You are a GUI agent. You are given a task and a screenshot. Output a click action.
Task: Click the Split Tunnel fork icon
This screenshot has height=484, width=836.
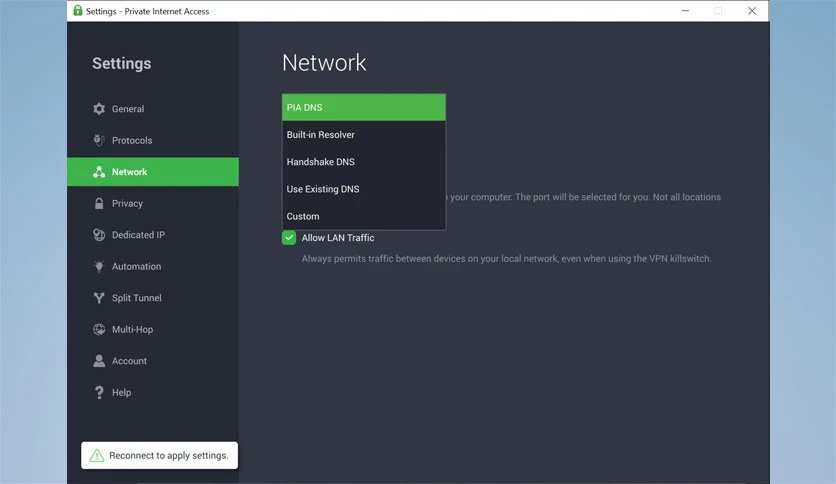tap(99, 297)
